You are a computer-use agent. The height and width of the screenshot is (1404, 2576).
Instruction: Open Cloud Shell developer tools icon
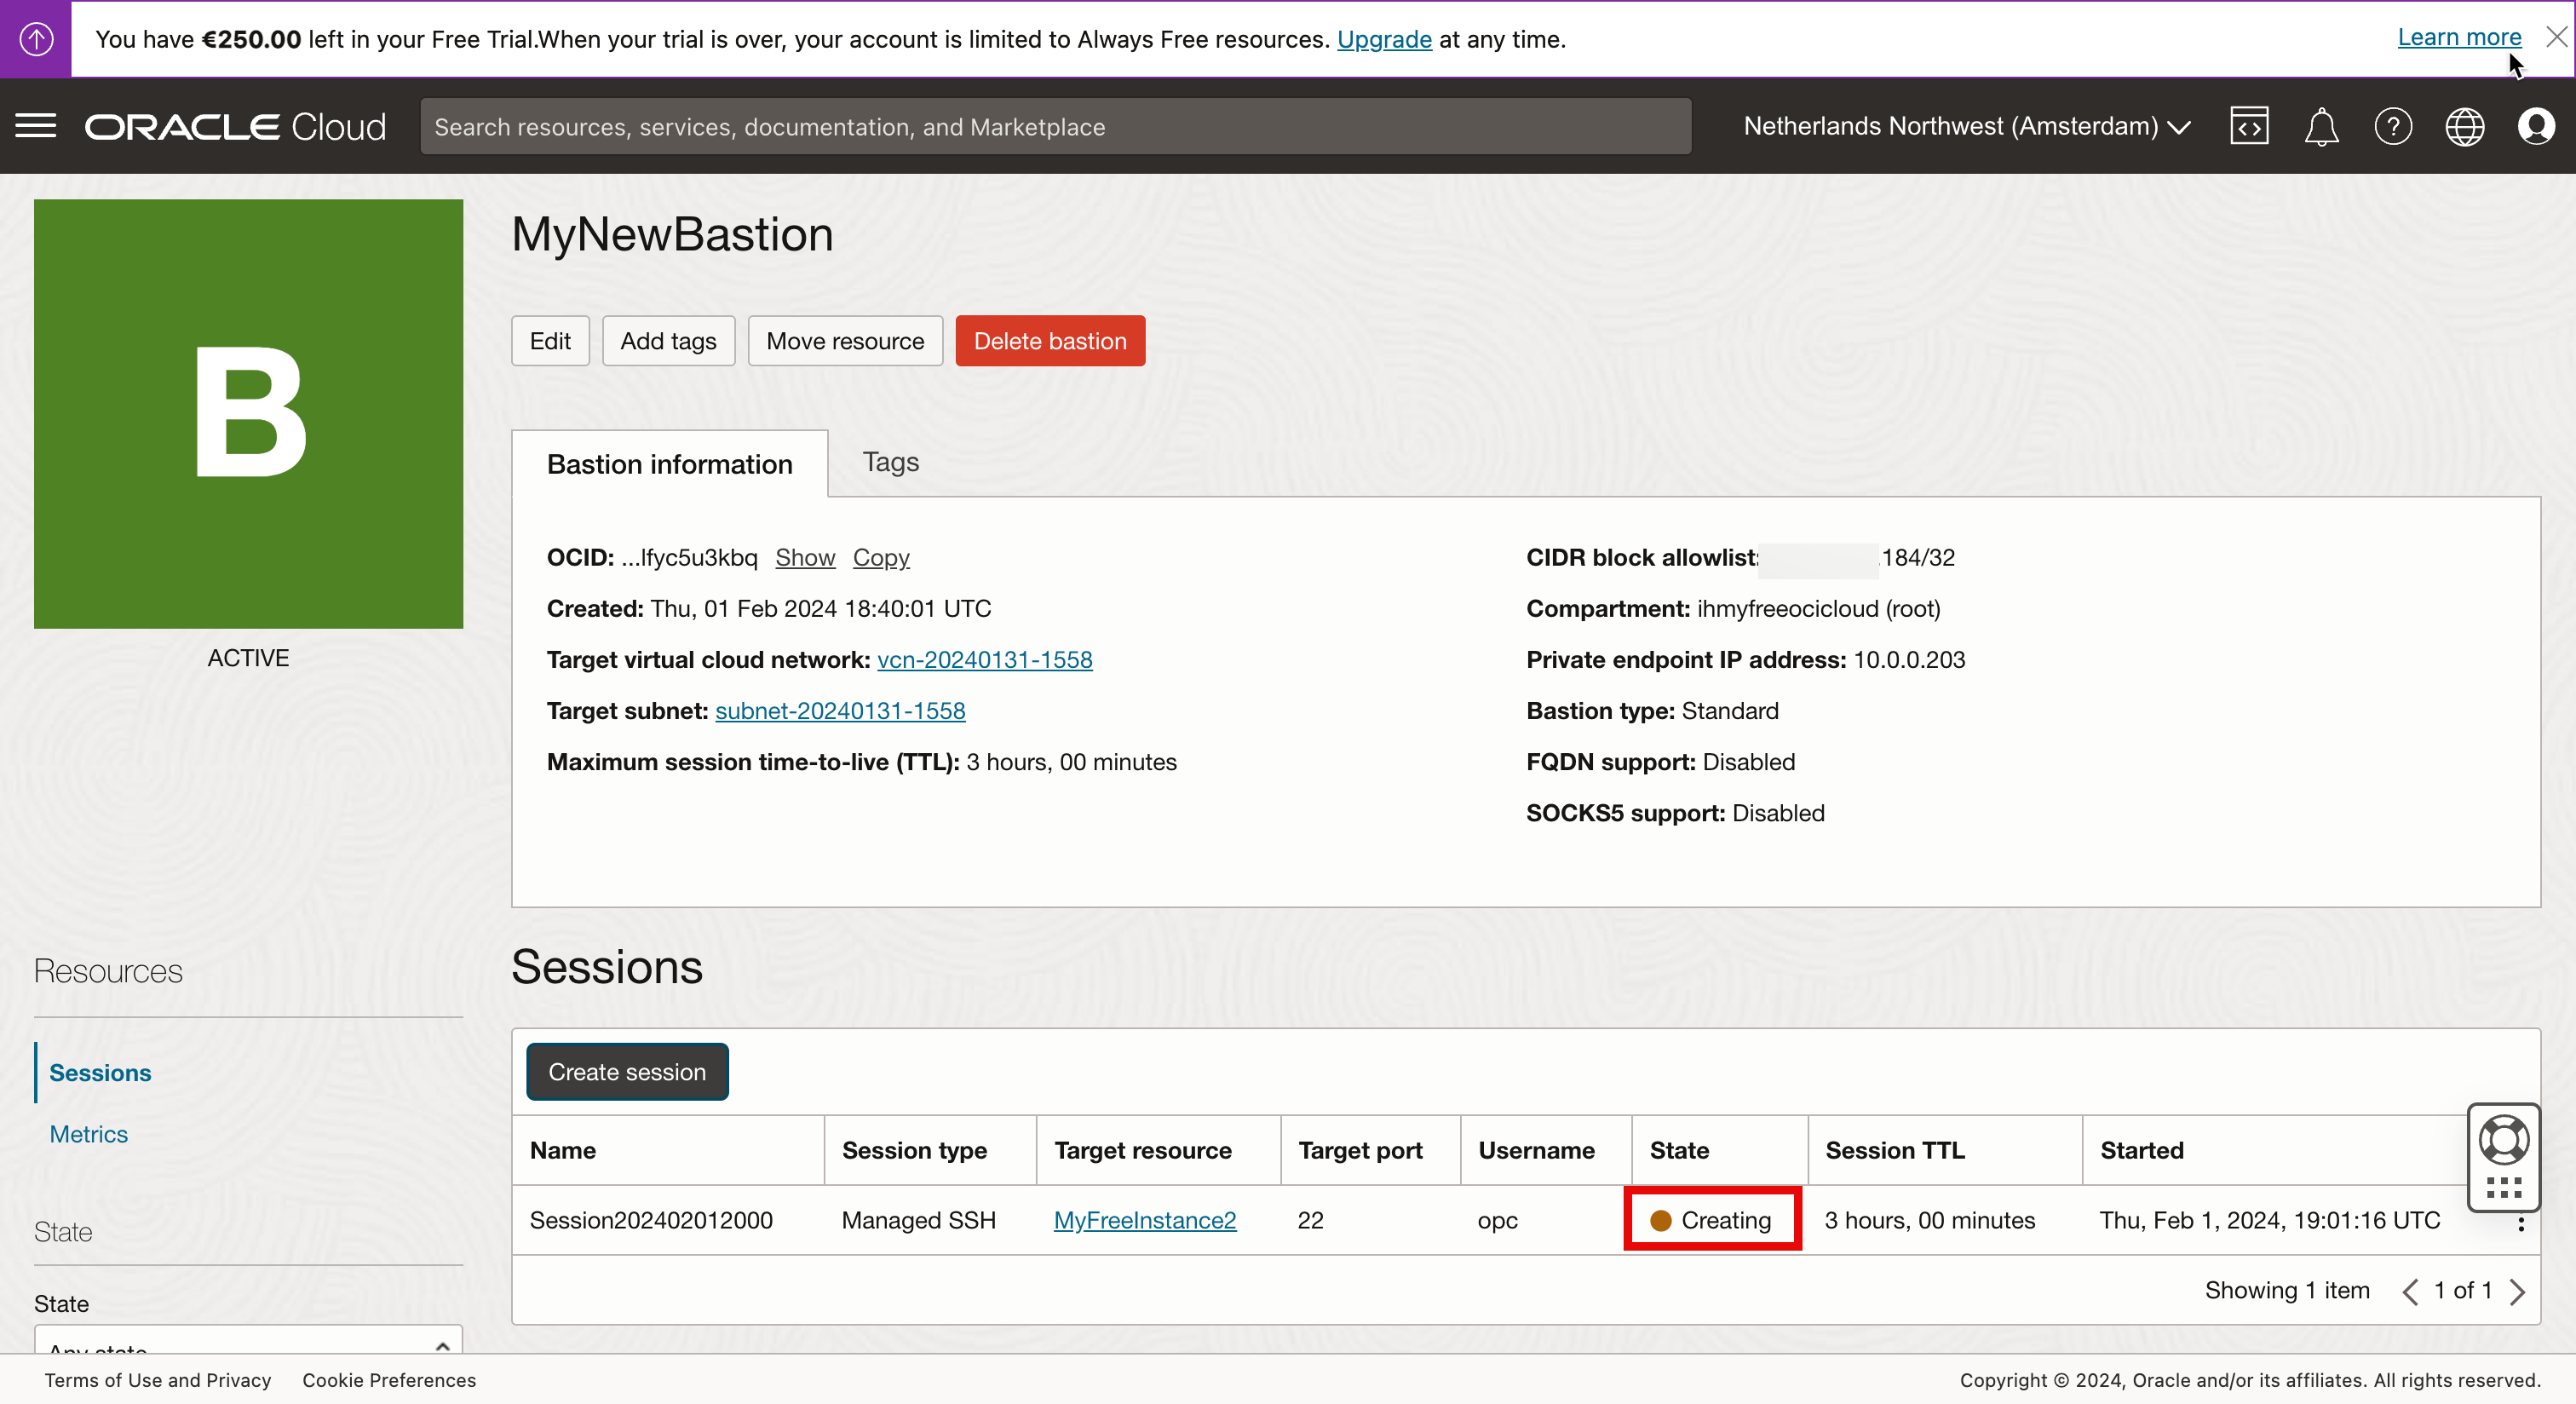point(2248,126)
